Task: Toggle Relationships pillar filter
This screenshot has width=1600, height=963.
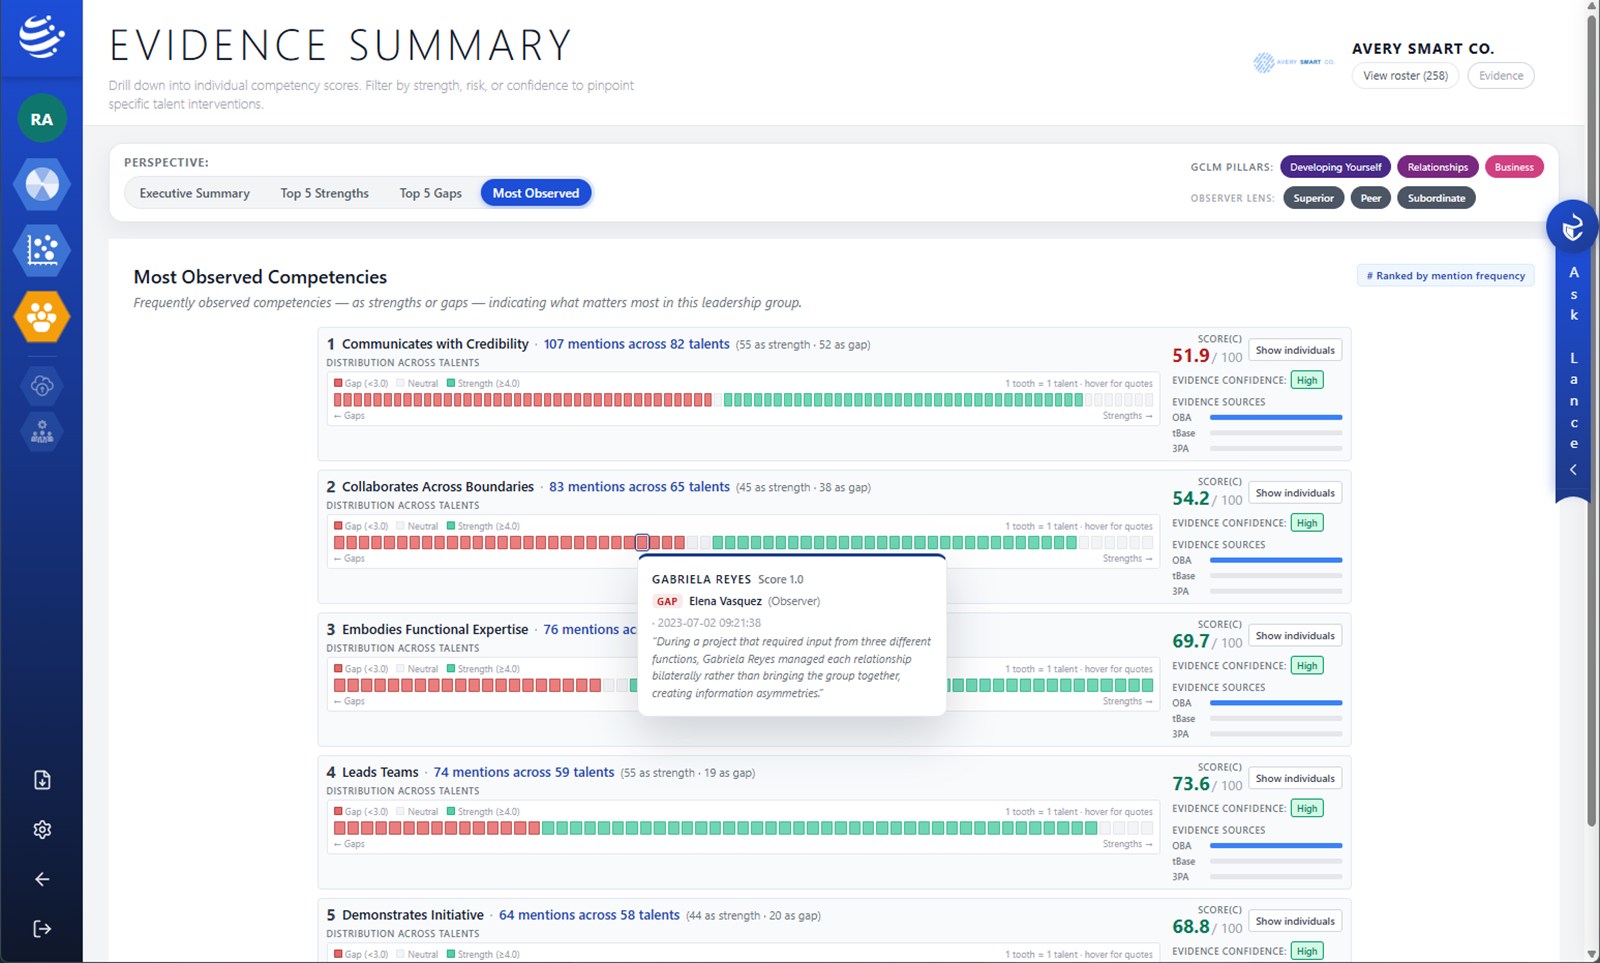Action: pyautogui.click(x=1437, y=167)
